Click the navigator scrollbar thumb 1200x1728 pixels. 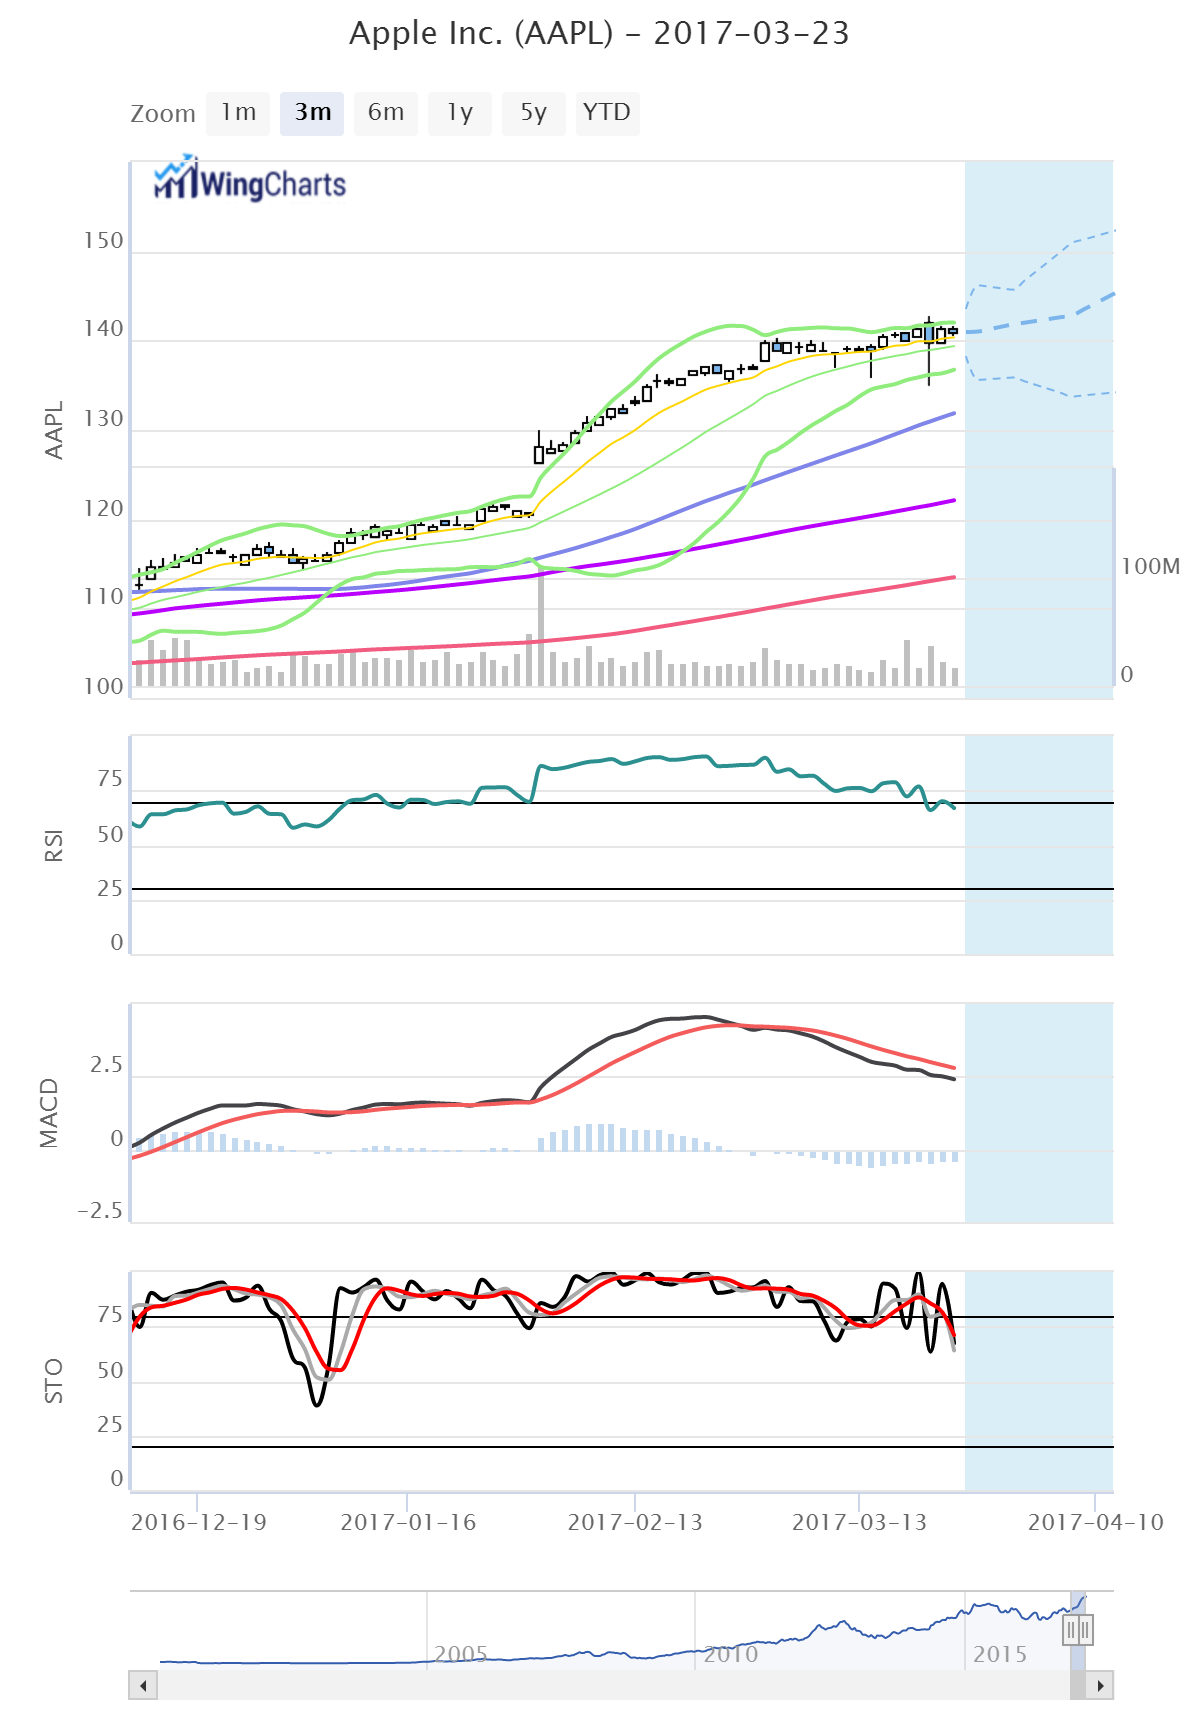(x=1077, y=1686)
